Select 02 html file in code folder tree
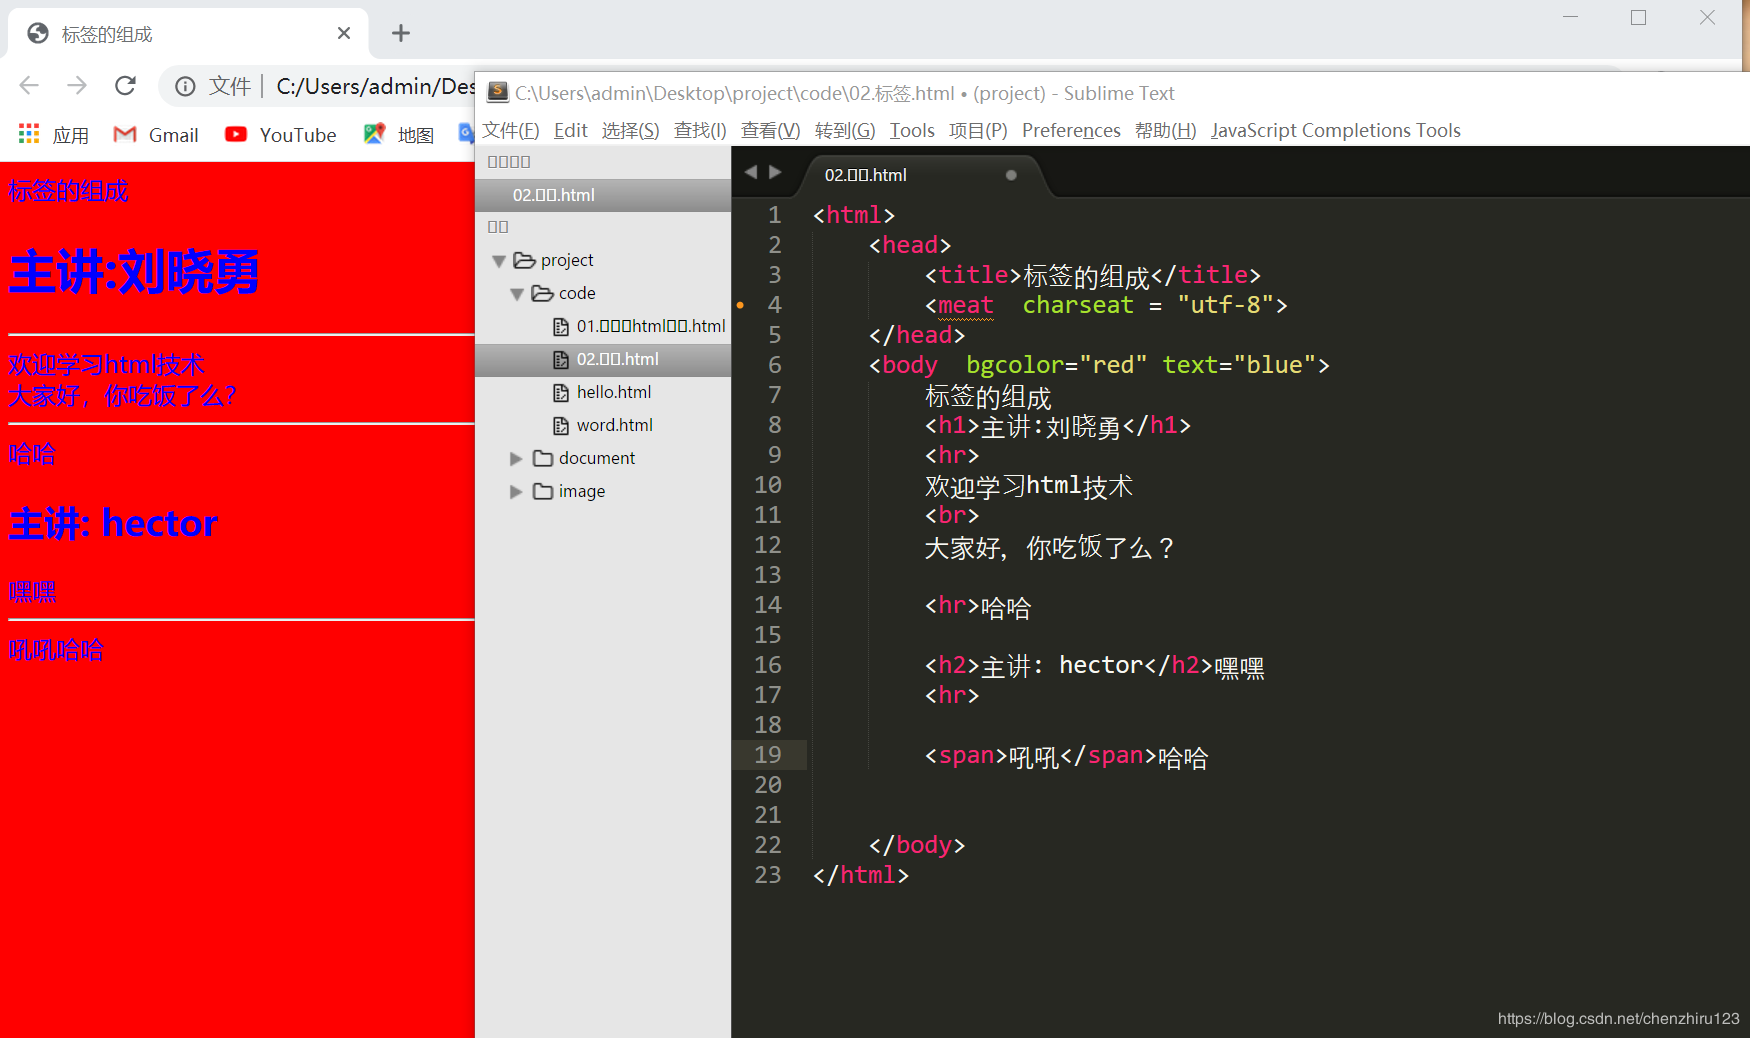 603,360
